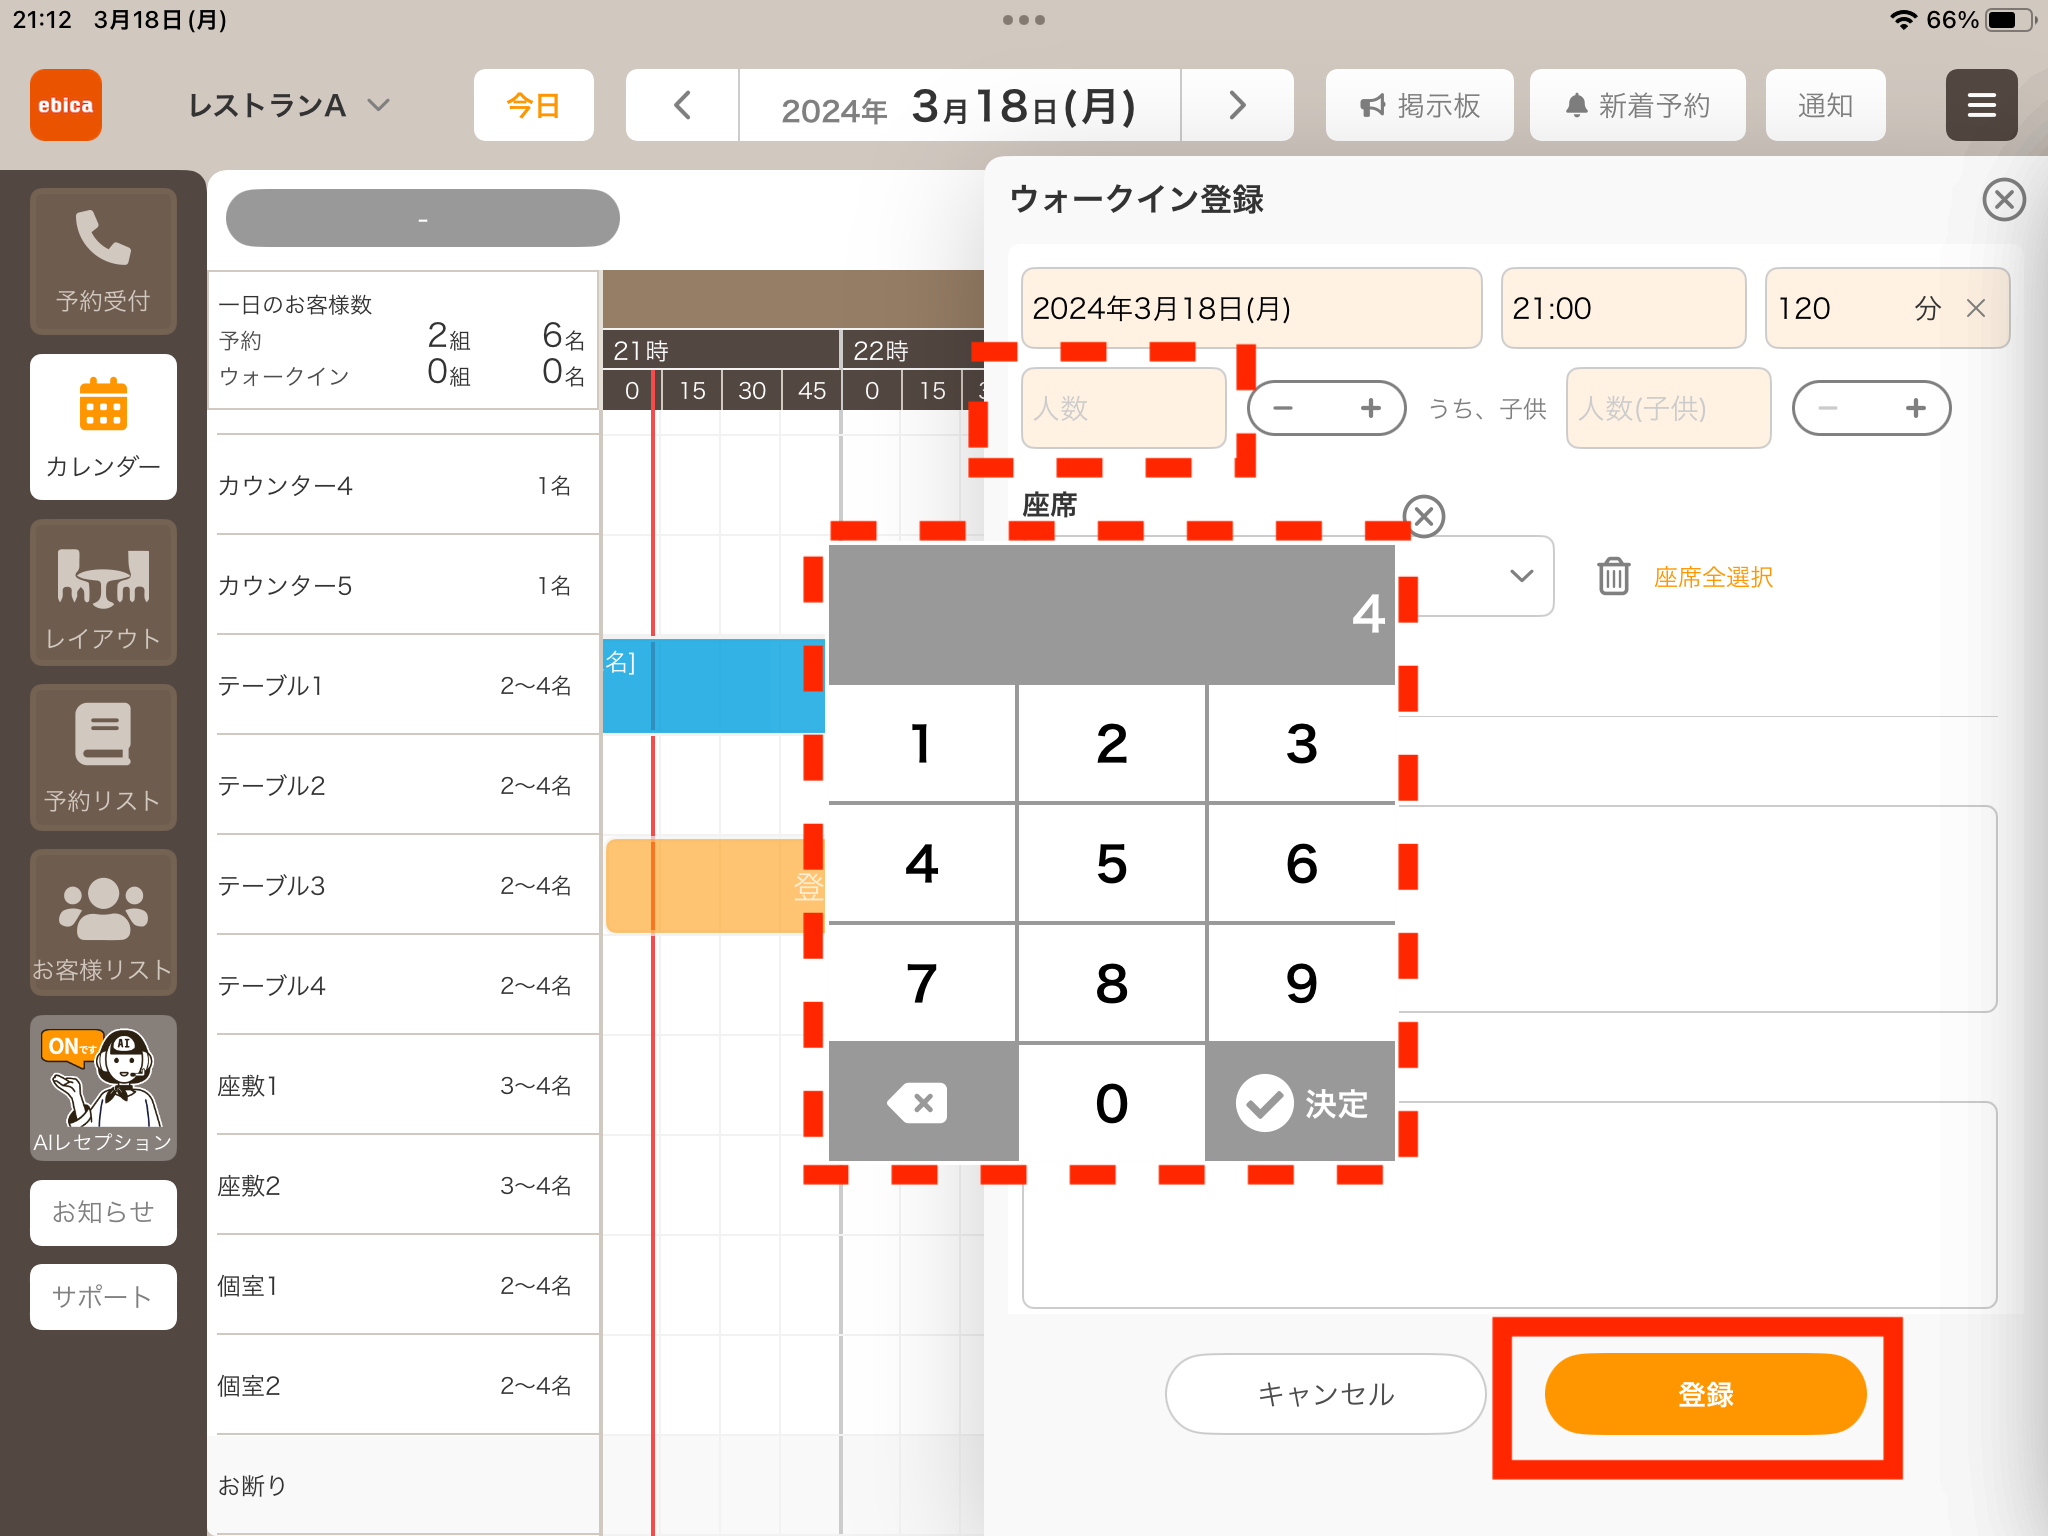Open the お客様リスト customer list
Image resolution: width=2048 pixels, height=1536 pixels.
tap(103, 923)
